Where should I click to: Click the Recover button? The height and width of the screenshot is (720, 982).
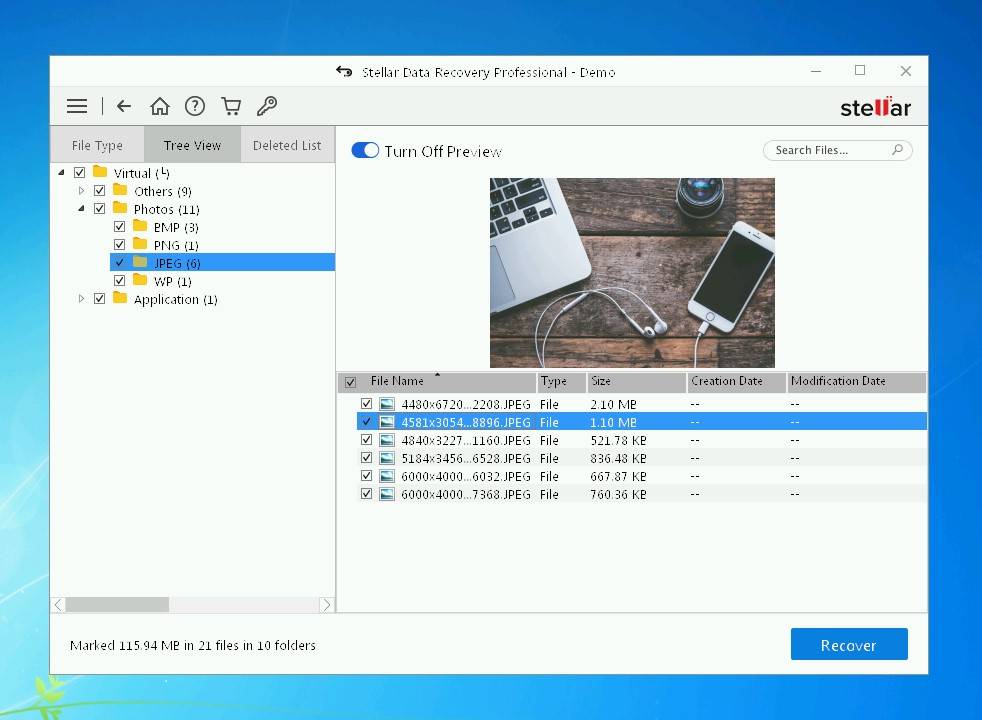tap(849, 644)
